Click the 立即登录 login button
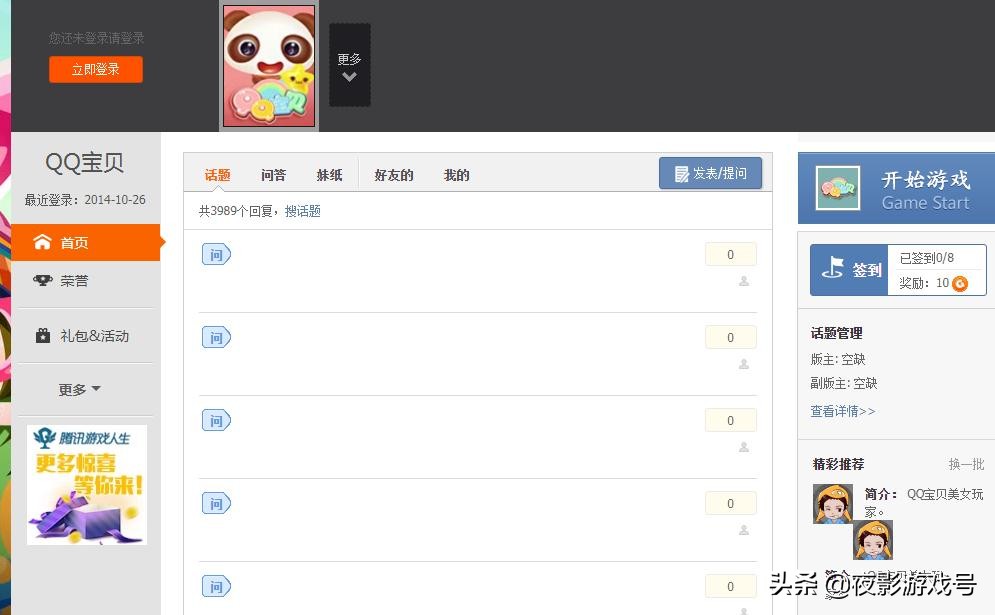The height and width of the screenshot is (615, 995). click(x=96, y=69)
